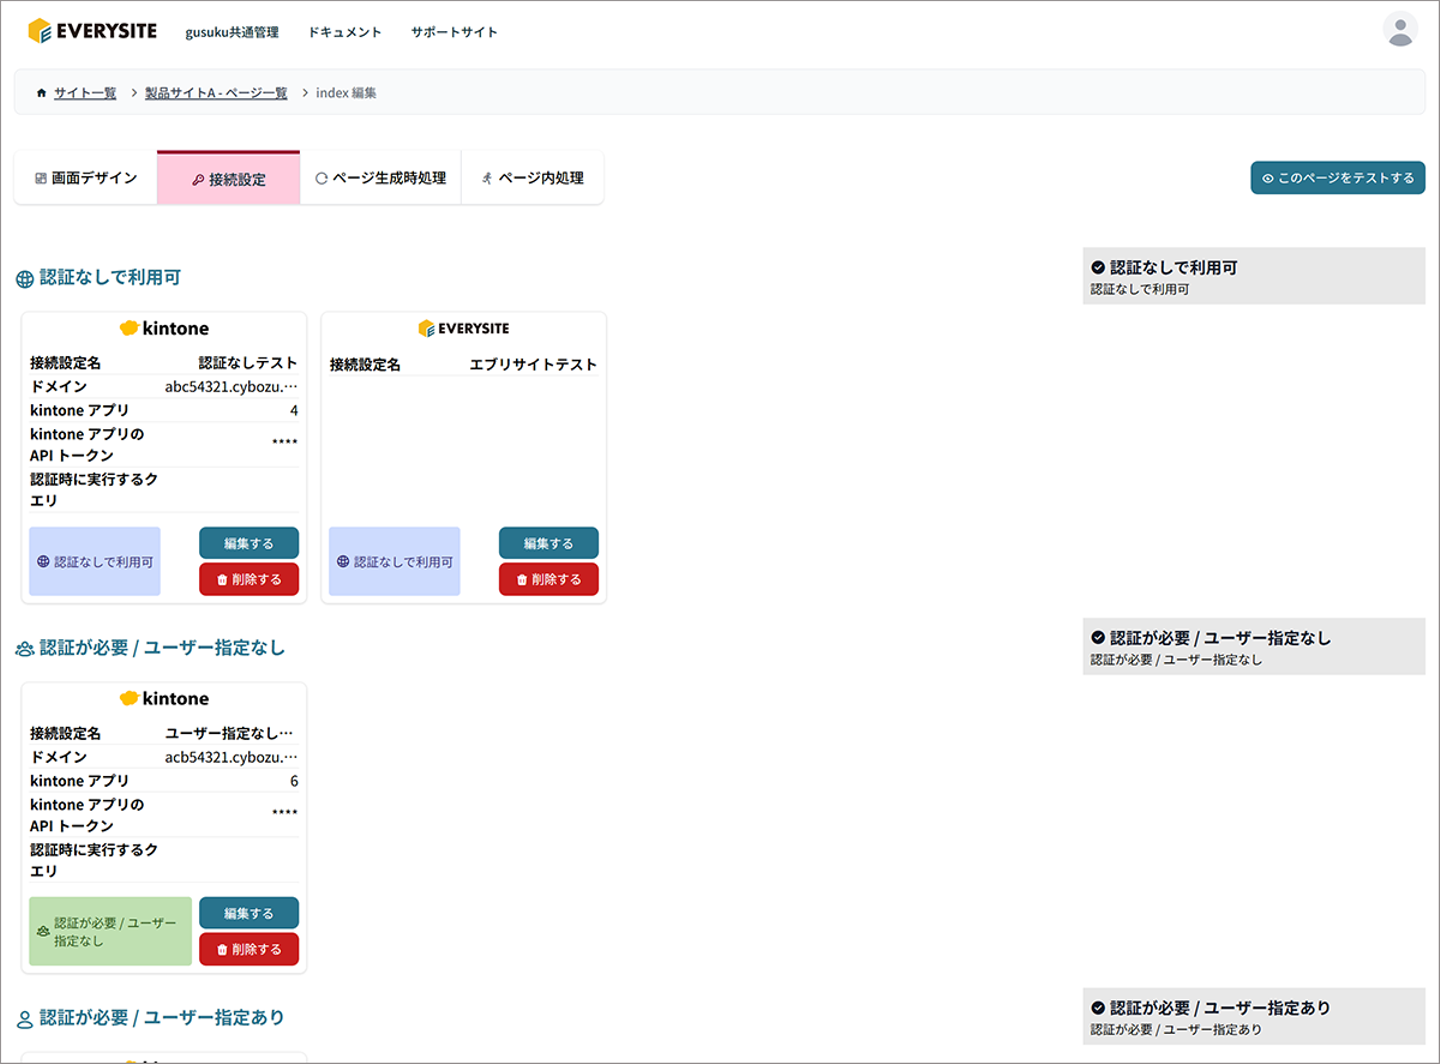Image resolution: width=1440 pixels, height=1064 pixels.
Task: Go to サイト一覧 breadcrumb link
Action: pyautogui.click(x=85, y=93)
